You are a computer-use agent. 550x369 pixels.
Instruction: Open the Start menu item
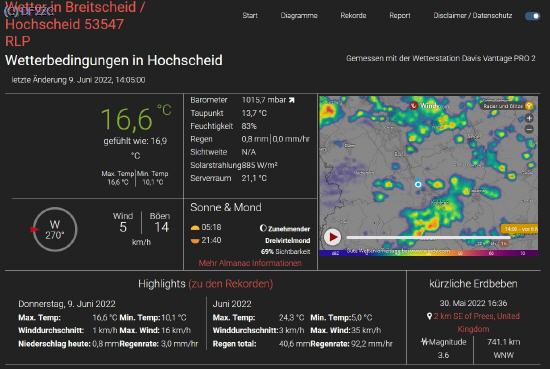pos(250,15)
